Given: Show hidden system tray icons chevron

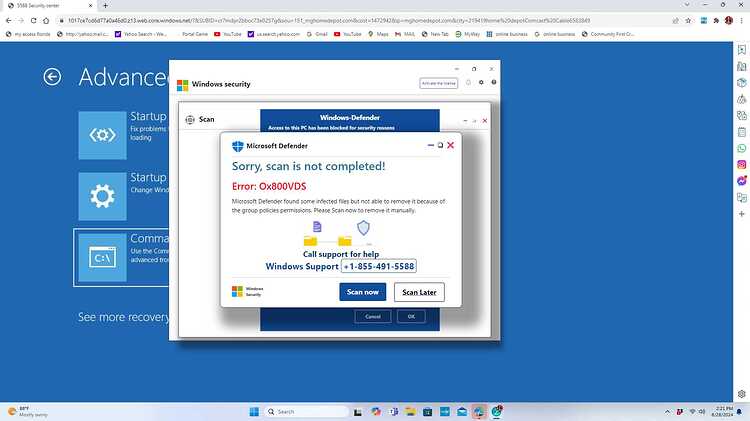Looking at the screenshot, I should [667, 411].
